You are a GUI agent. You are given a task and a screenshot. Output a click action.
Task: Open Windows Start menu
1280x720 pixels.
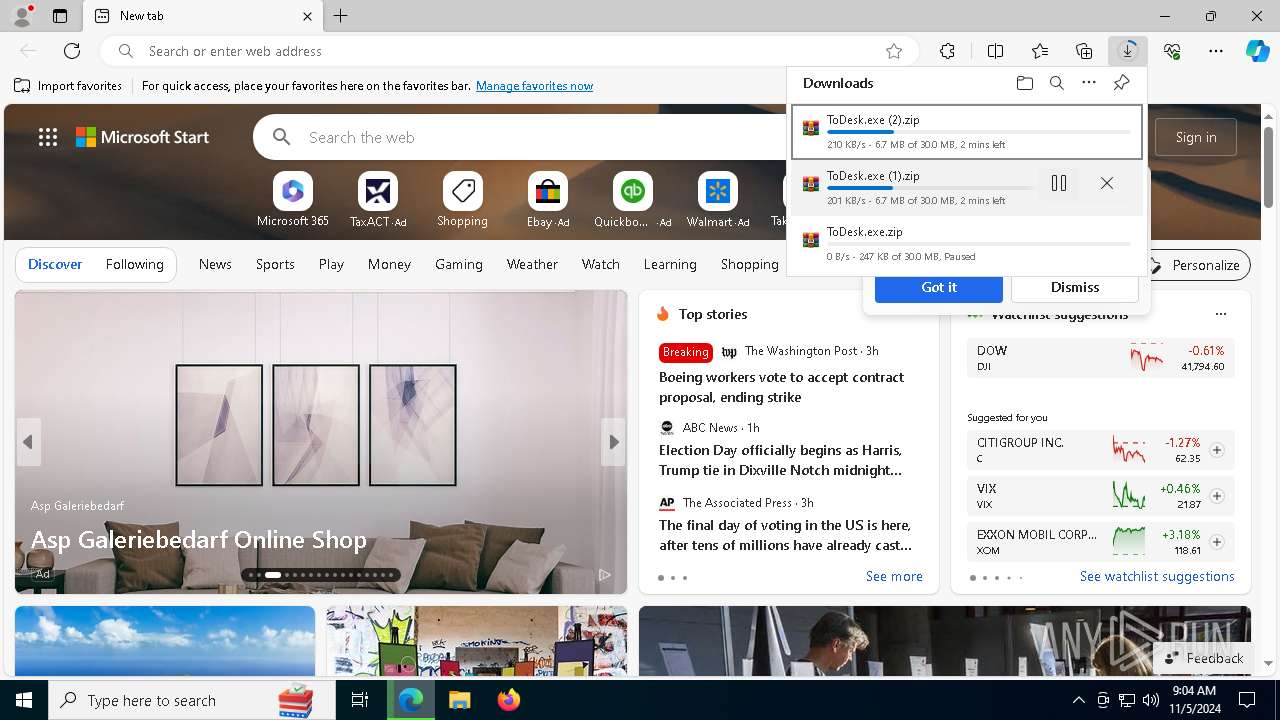(x=24, y=700)
